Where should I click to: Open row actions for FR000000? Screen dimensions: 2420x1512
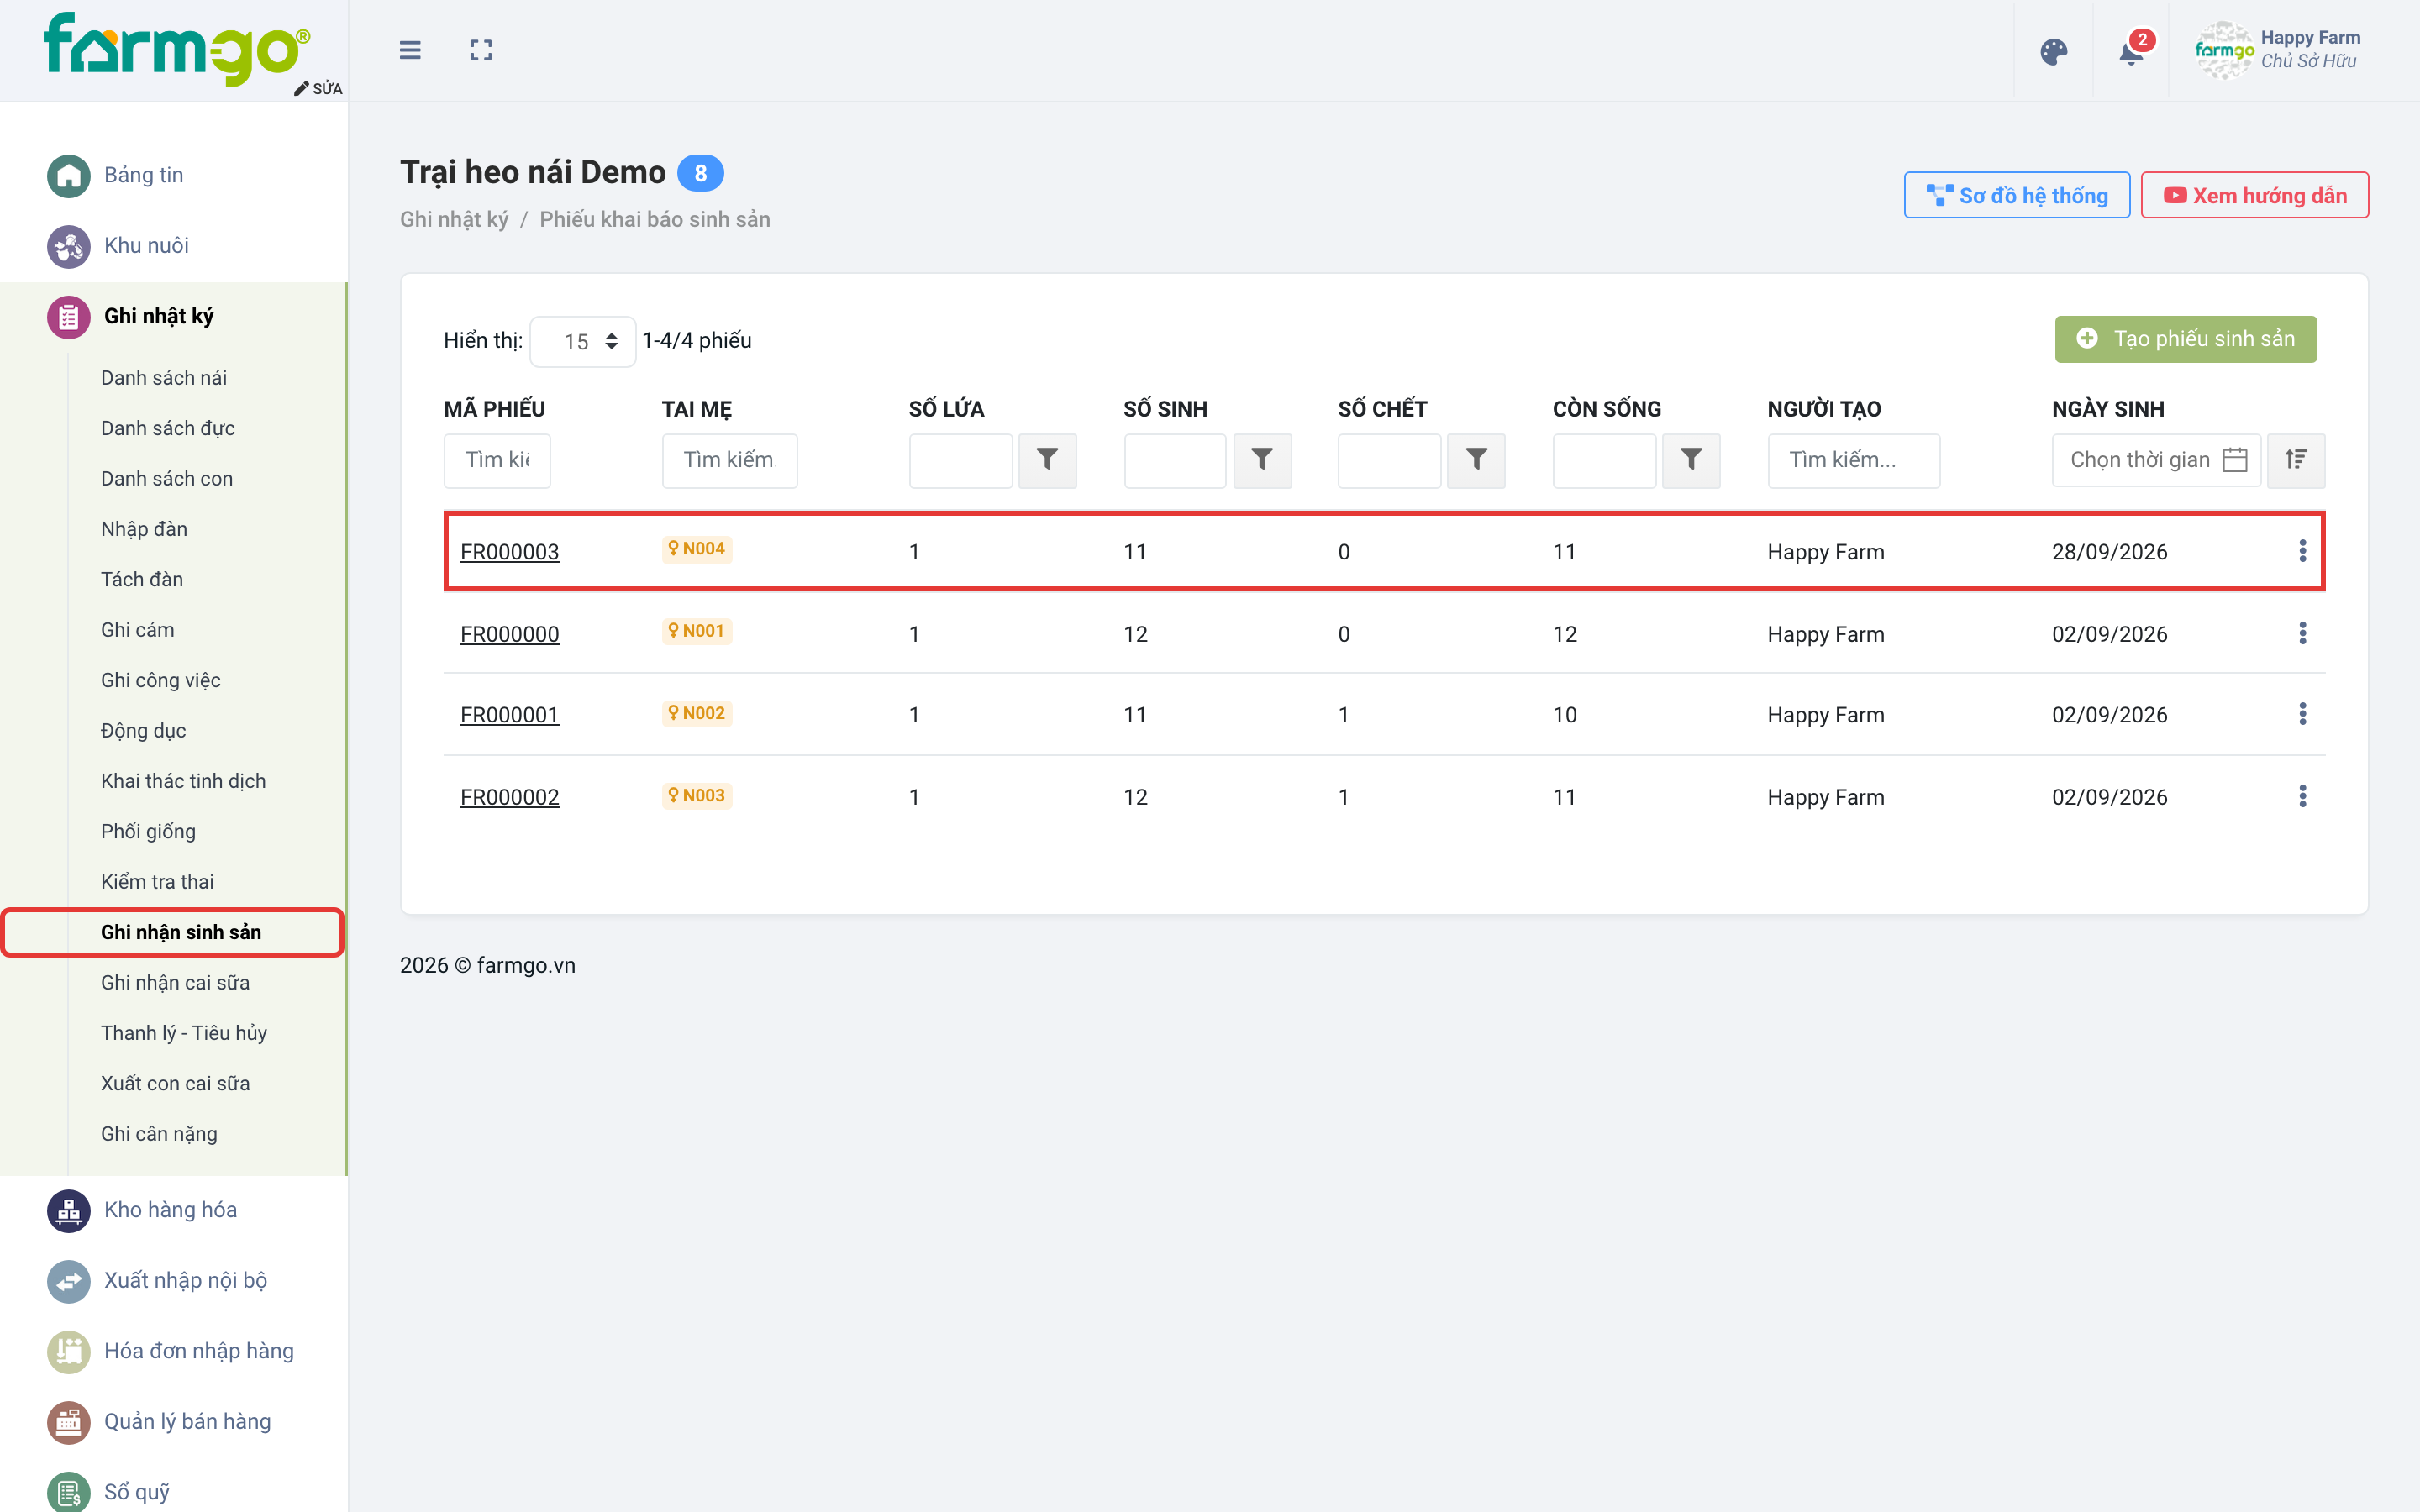[2302, 633]
